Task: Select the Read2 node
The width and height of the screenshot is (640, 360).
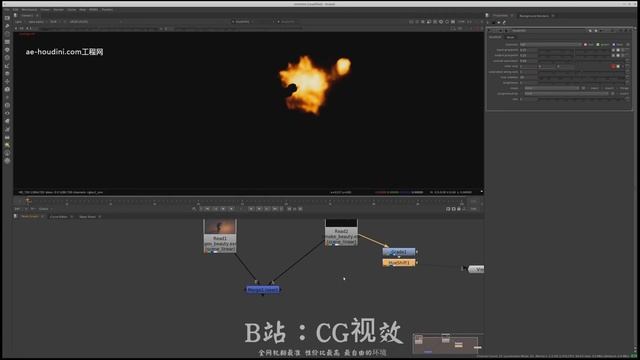Action: [341, 232]
